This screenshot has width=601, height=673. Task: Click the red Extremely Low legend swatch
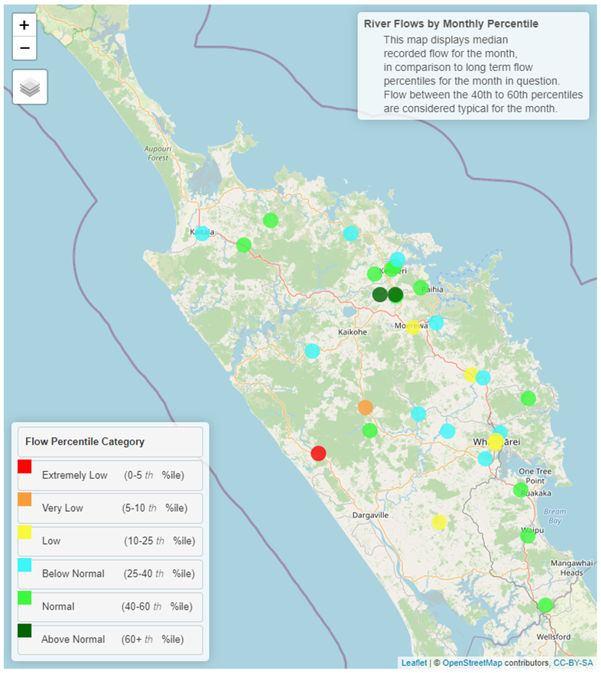[24, 467]
